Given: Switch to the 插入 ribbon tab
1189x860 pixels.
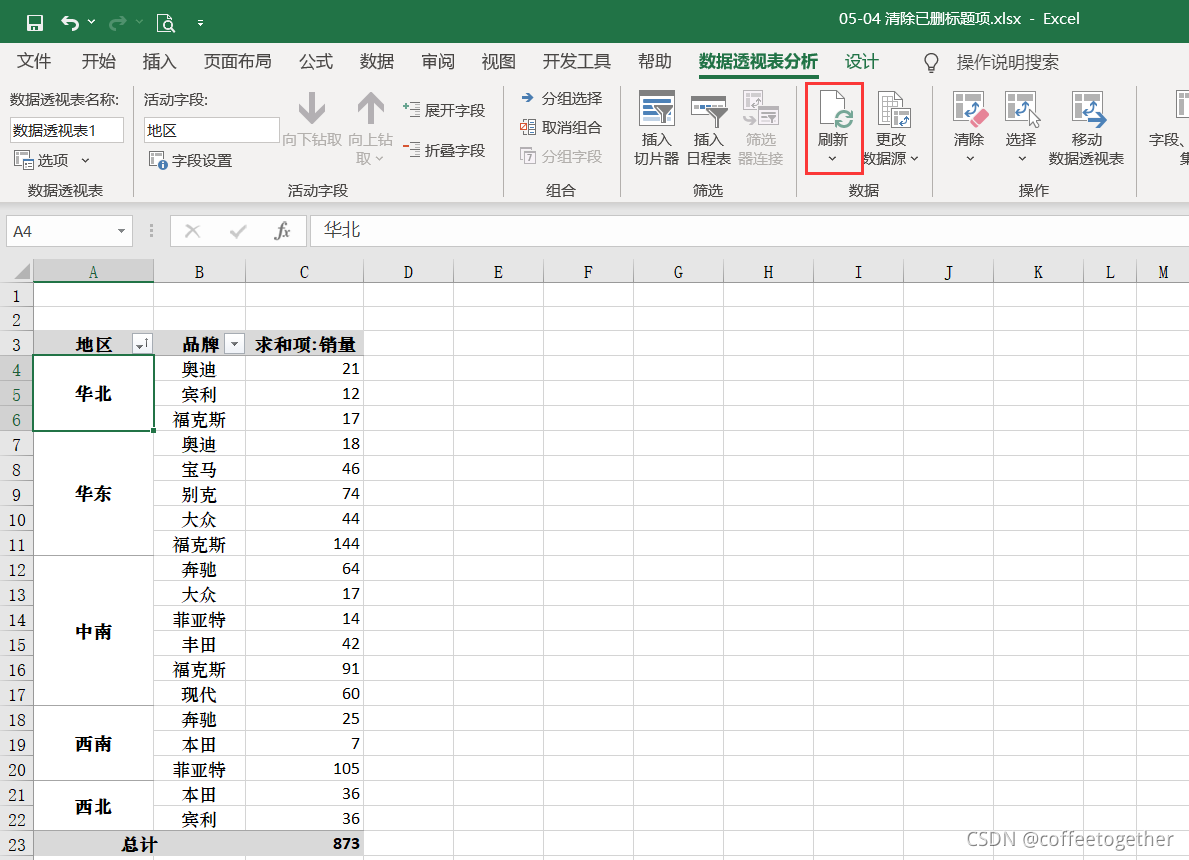Looking at the screenshot, I should pos(159,62).
